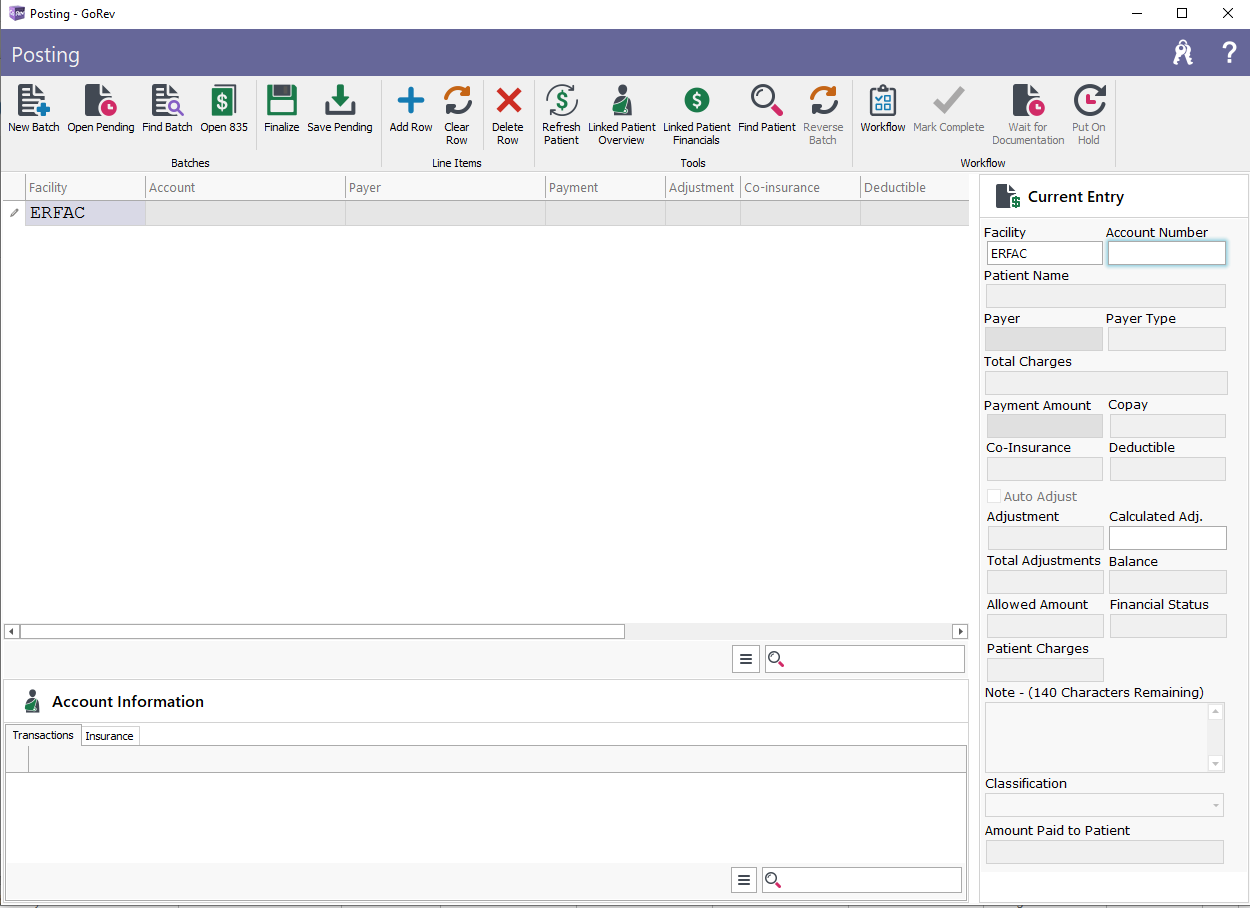Switch to the Transactions tab

[43, 735]
